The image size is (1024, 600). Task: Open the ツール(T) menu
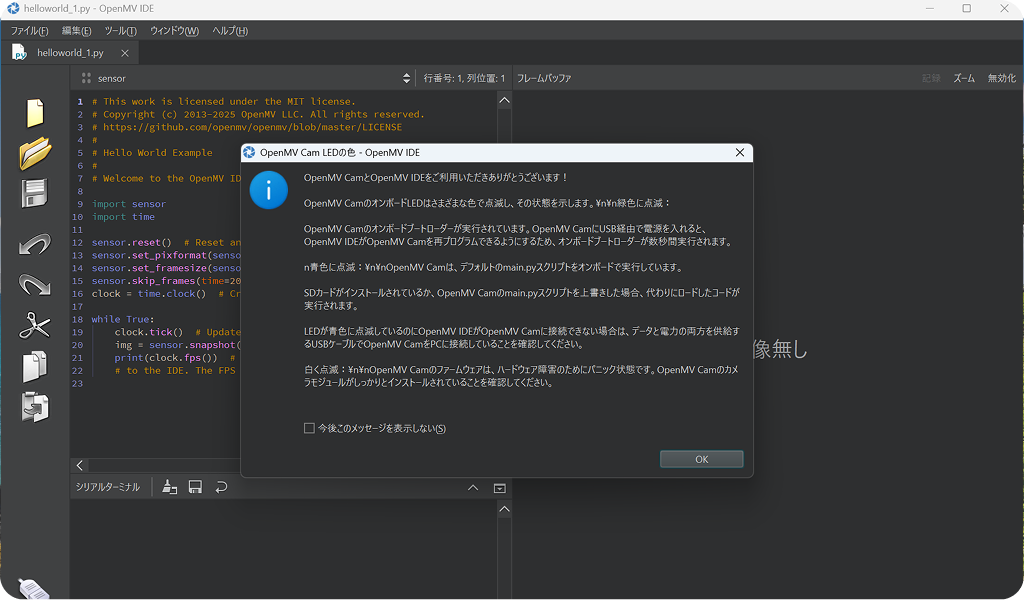121,31
